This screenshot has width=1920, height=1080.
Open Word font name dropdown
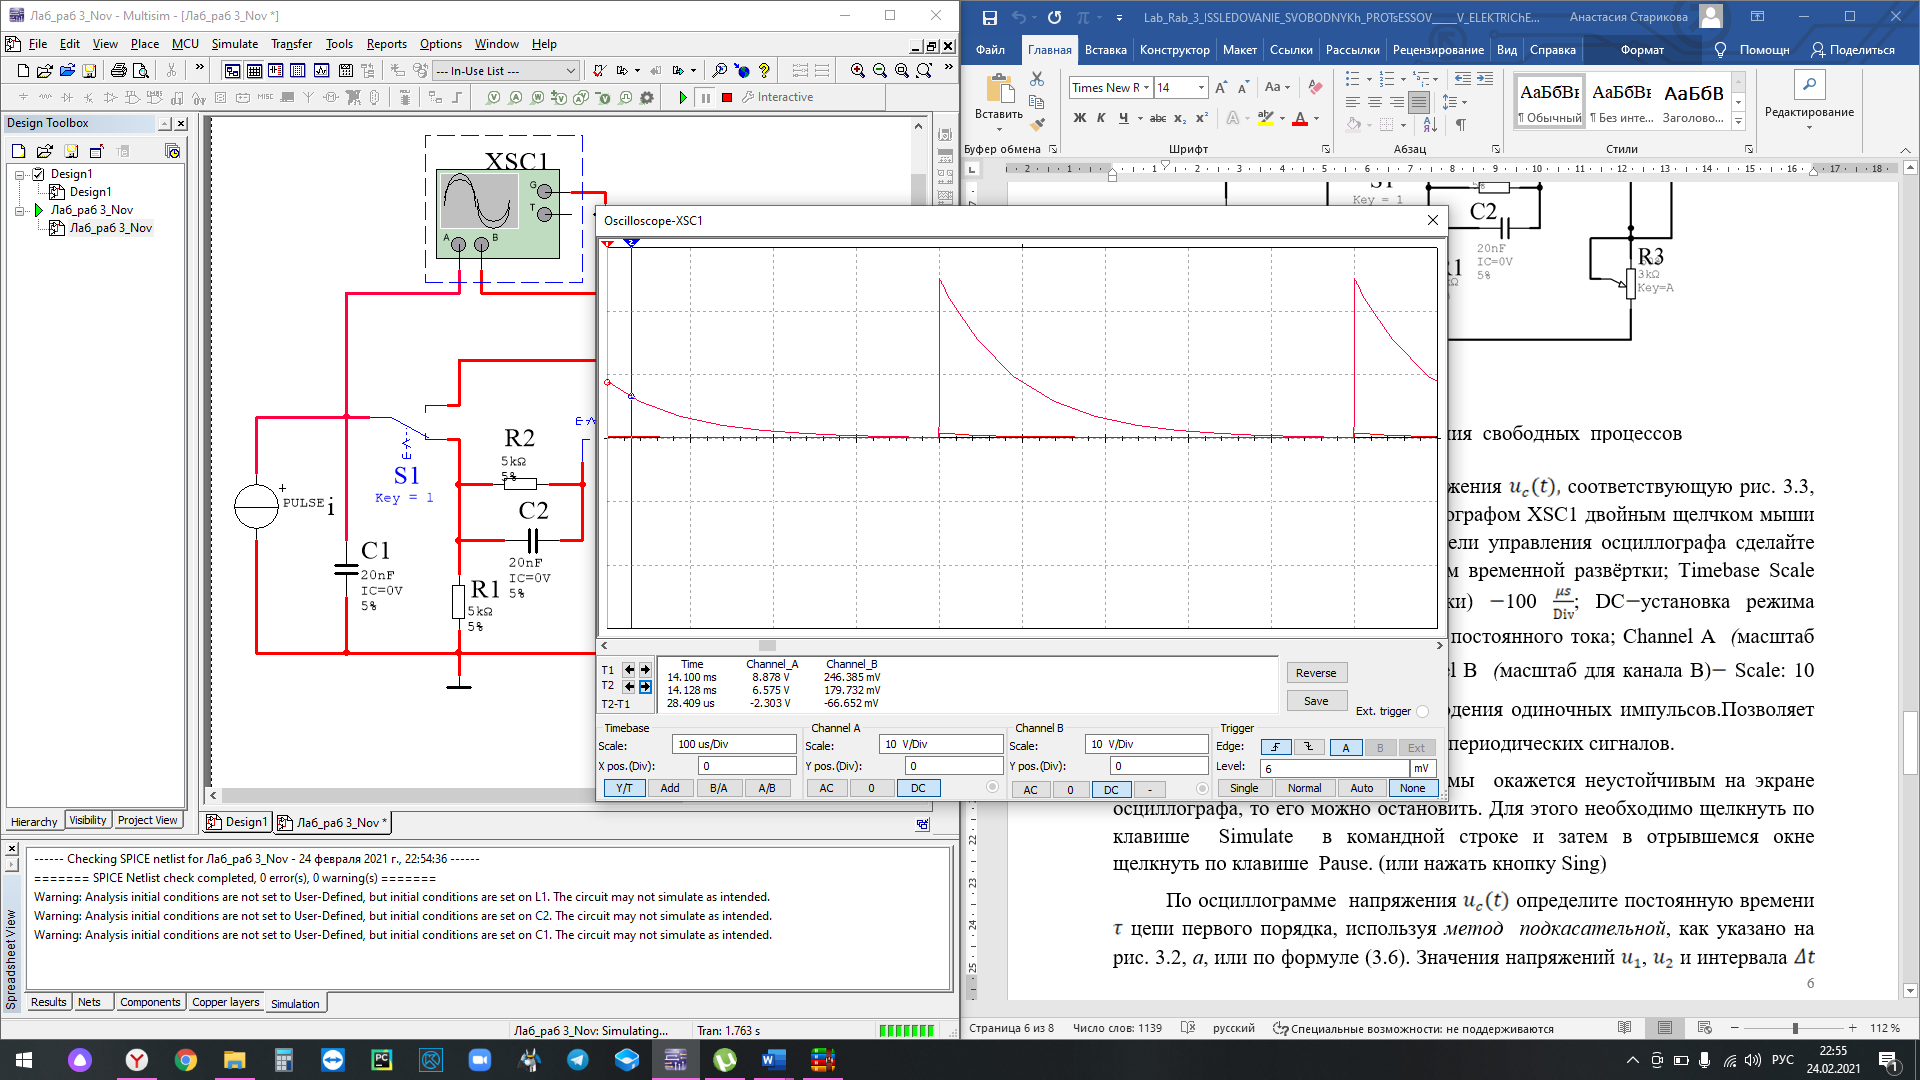tap(1147, 88)
